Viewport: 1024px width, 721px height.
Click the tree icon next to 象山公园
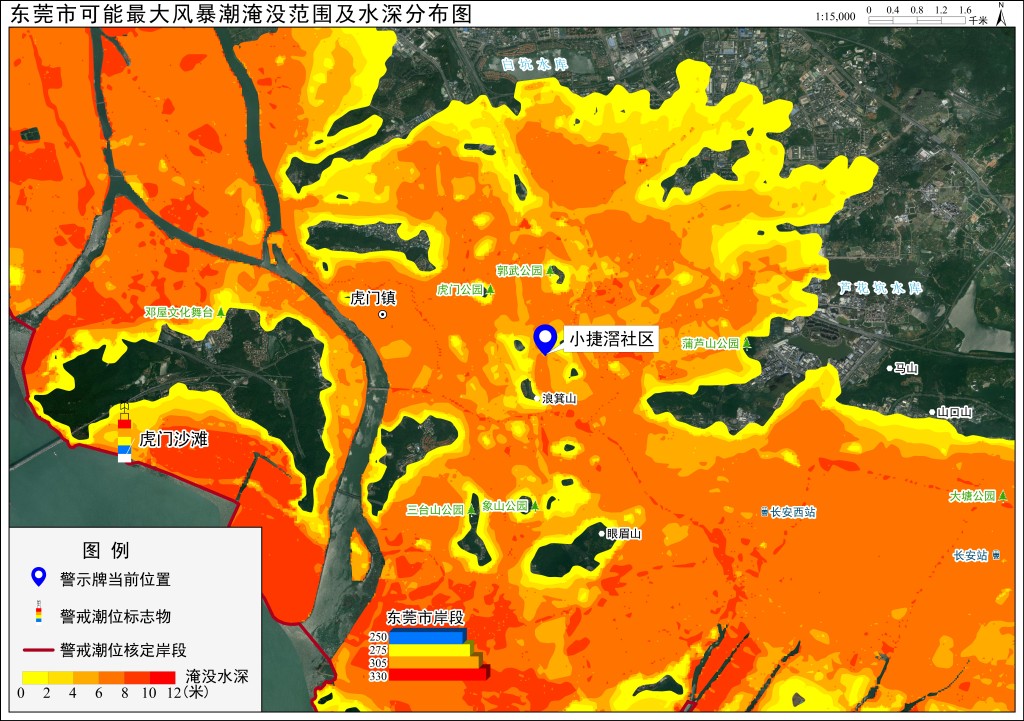pyautogui.click(x=534, y=505)
